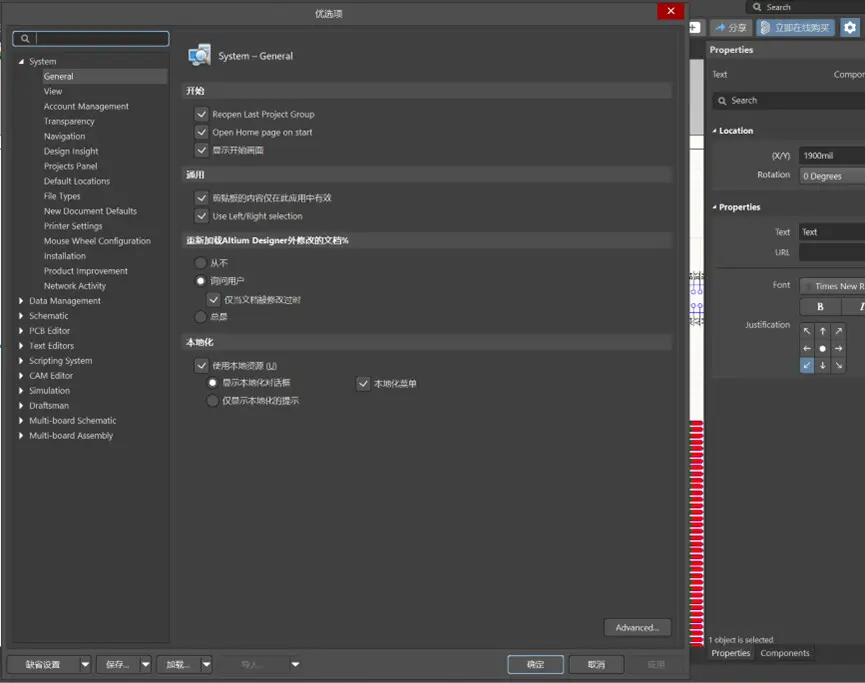Expand the CAM Editor node

pos(21,375)
